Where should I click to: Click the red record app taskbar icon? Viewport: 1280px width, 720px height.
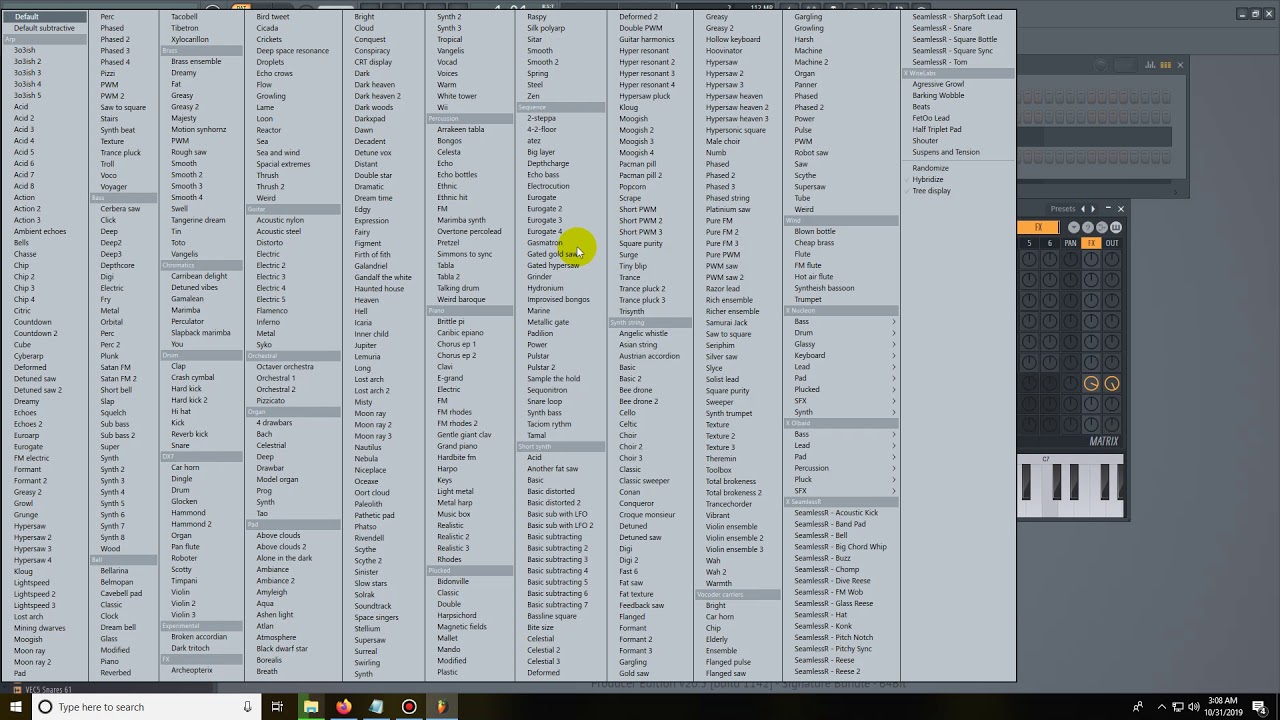pos(409,707)
